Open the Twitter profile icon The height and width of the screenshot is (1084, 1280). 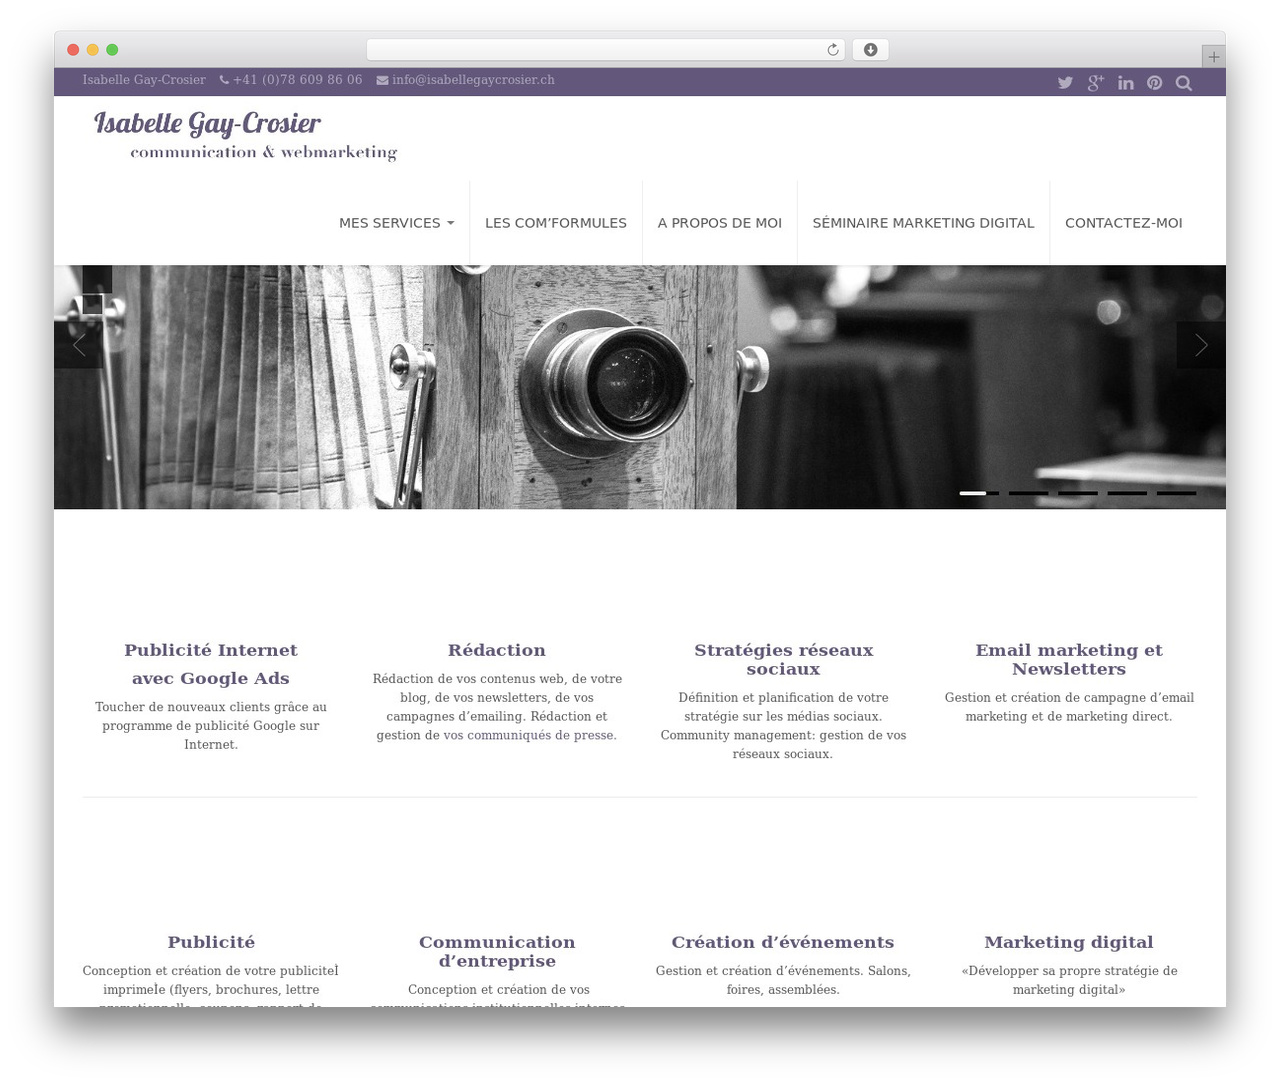tap(1065, 83)
